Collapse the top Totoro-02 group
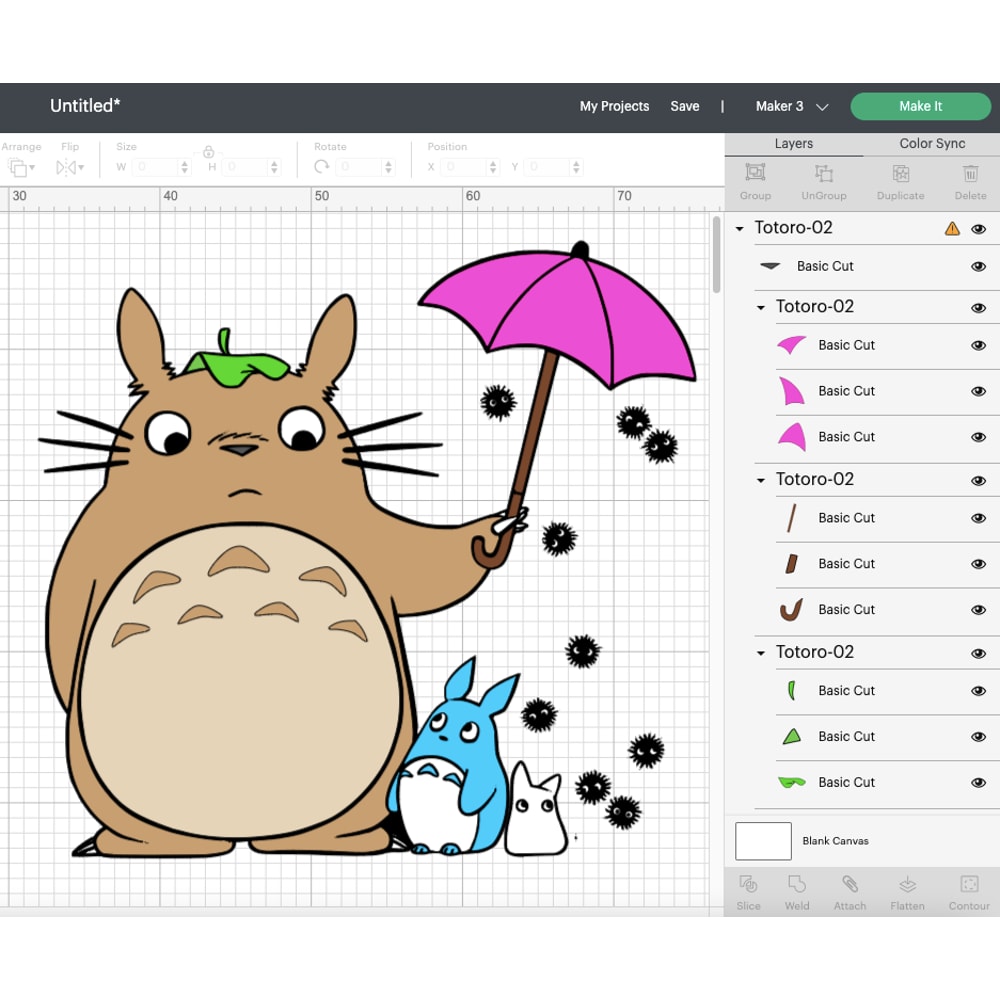Viewport: 1000px width, 1000px height. pos(740,228)
